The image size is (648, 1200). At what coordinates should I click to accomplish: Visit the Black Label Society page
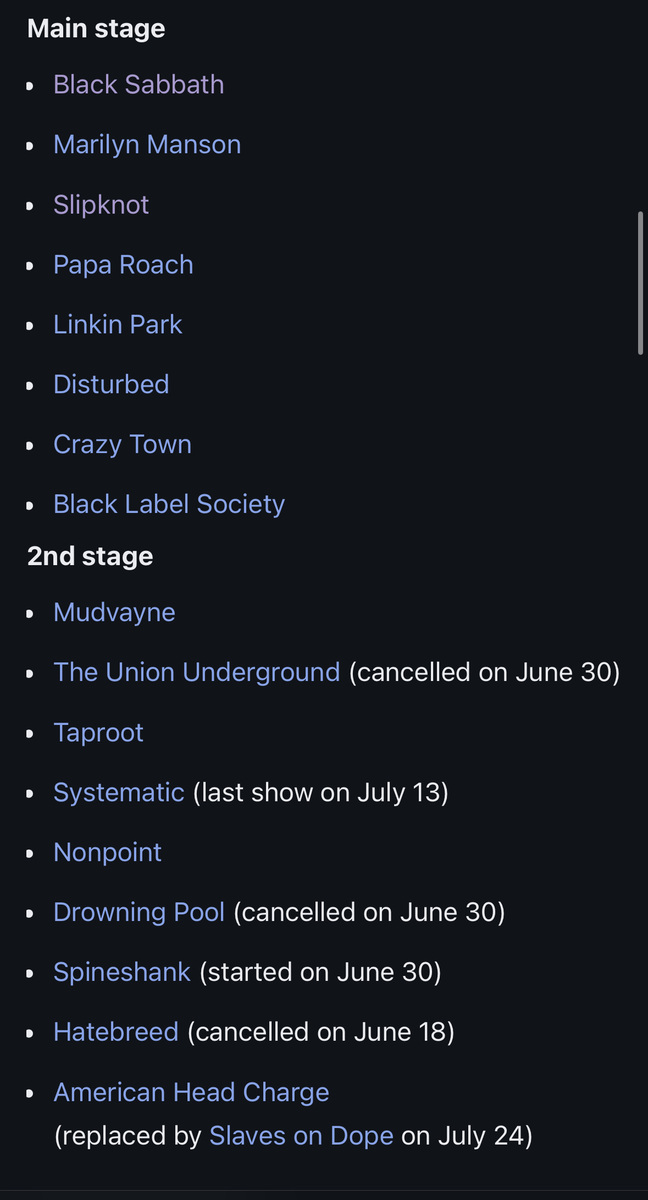point(169,505)
